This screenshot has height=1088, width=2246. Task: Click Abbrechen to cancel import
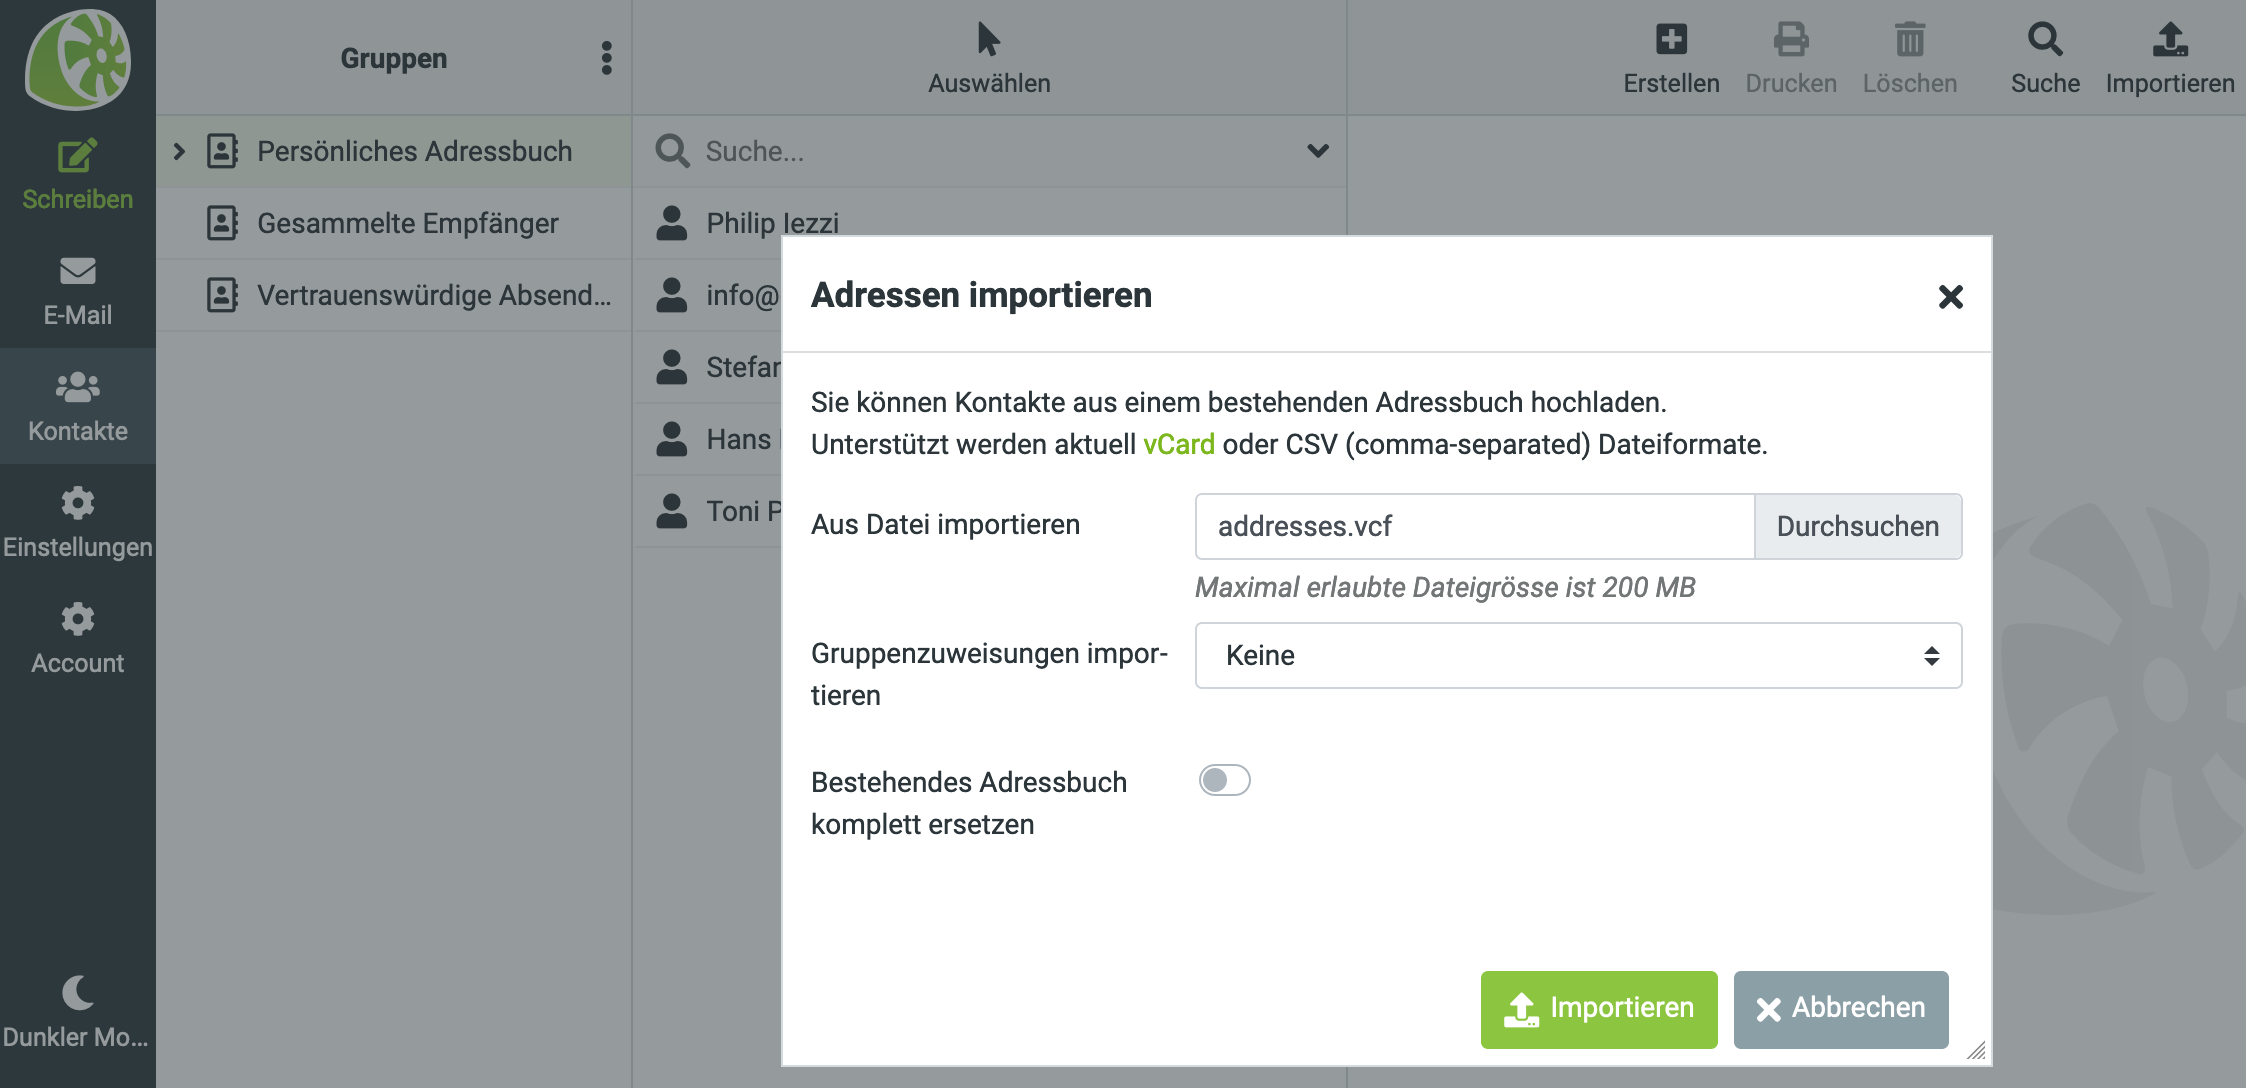1841,1009
